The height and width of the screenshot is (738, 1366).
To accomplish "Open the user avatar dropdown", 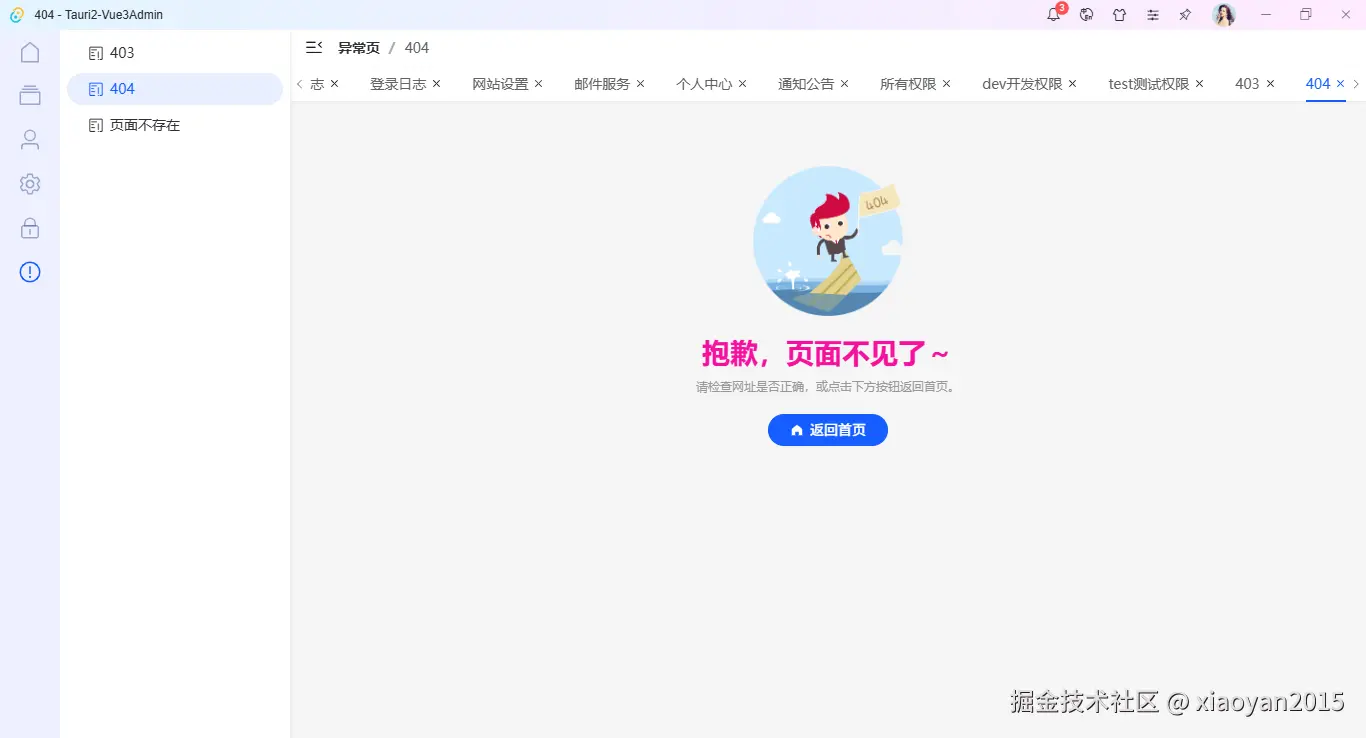I will pos(1223,15).
